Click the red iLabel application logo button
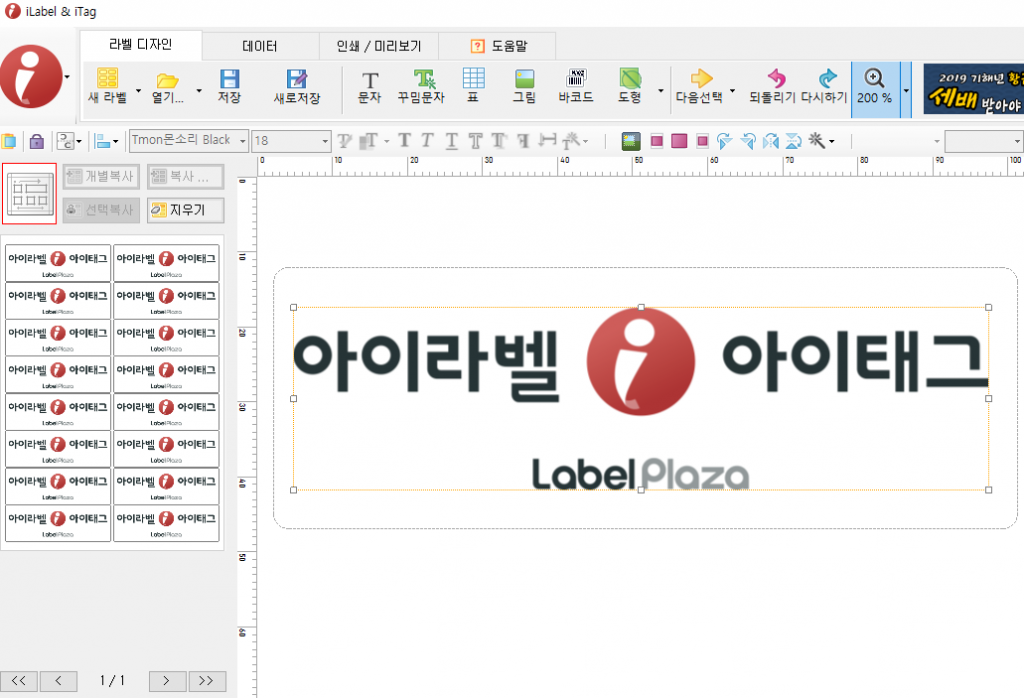The height and width of the screenshot is (698, 1024). click(x=31, y=77)
